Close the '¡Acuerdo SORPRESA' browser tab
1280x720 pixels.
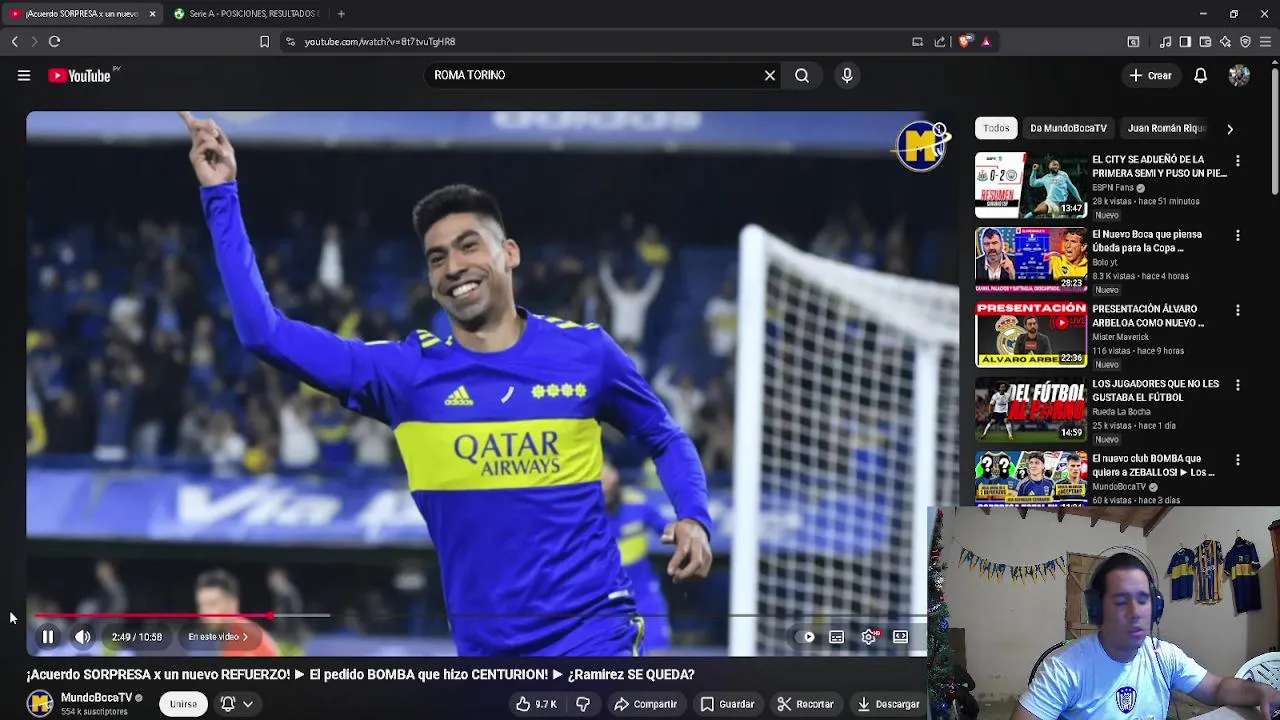click(x=152, y=14)
